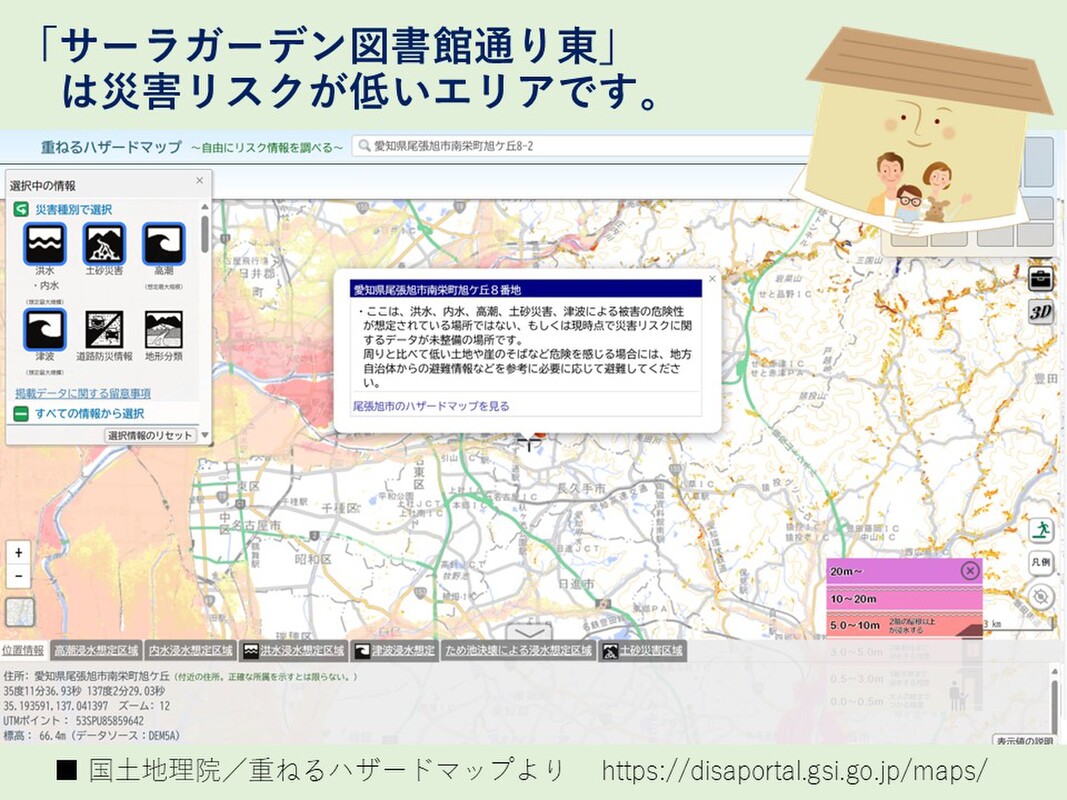
Task: Toggle the 洪水・内水 flood hazard layer icon
Action: coord(45,243)
